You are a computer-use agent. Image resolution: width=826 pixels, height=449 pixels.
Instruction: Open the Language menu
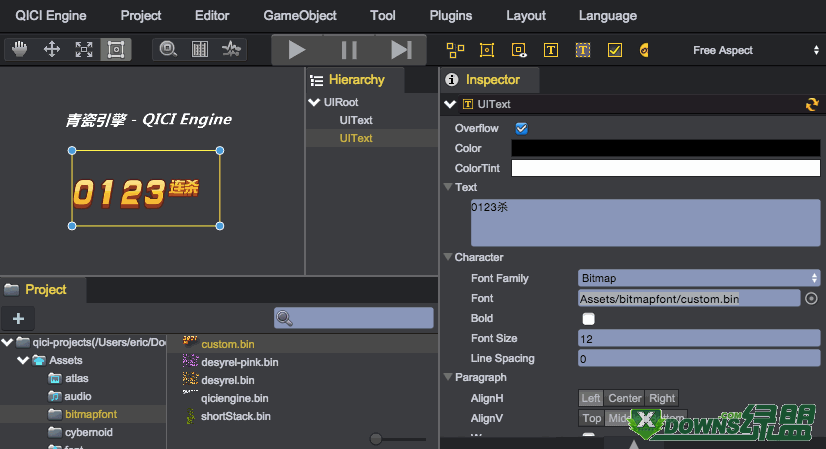[607, 16]
